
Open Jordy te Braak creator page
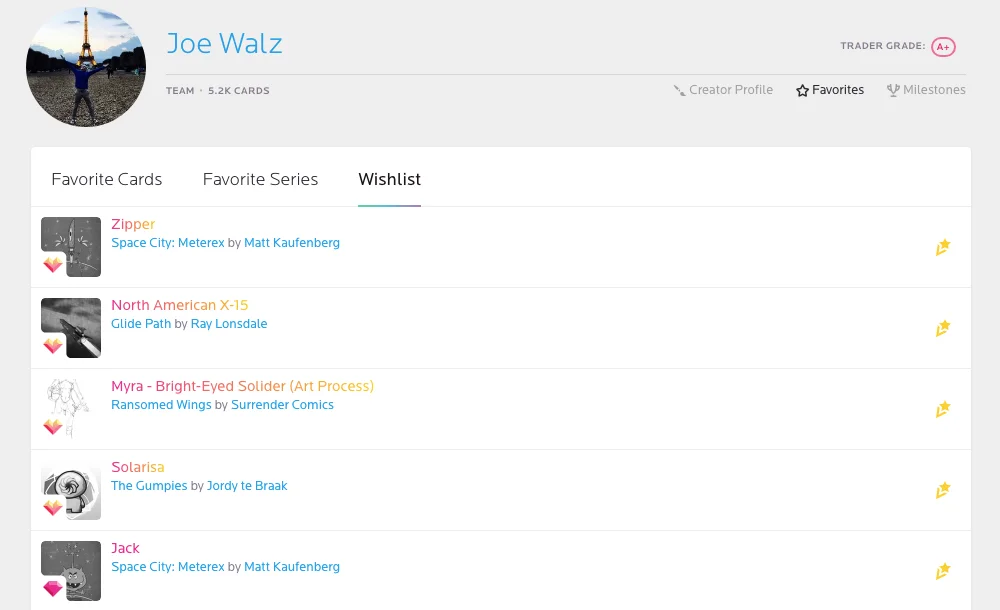pyautogui.click(x=247, y=486)
